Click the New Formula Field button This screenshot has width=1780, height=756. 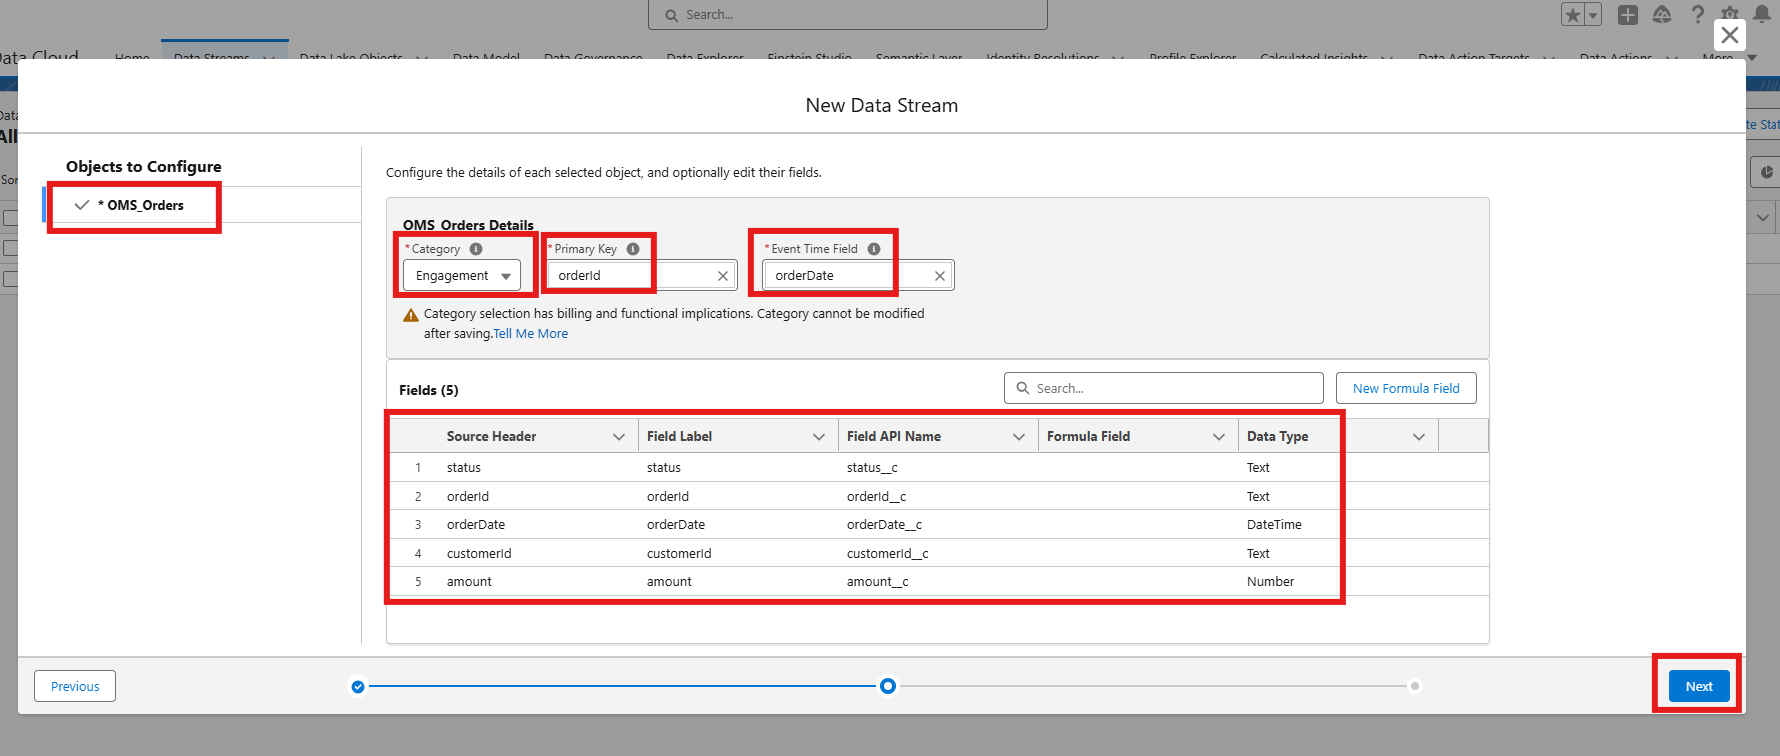pyautogui.click(x=1405, y=388)
